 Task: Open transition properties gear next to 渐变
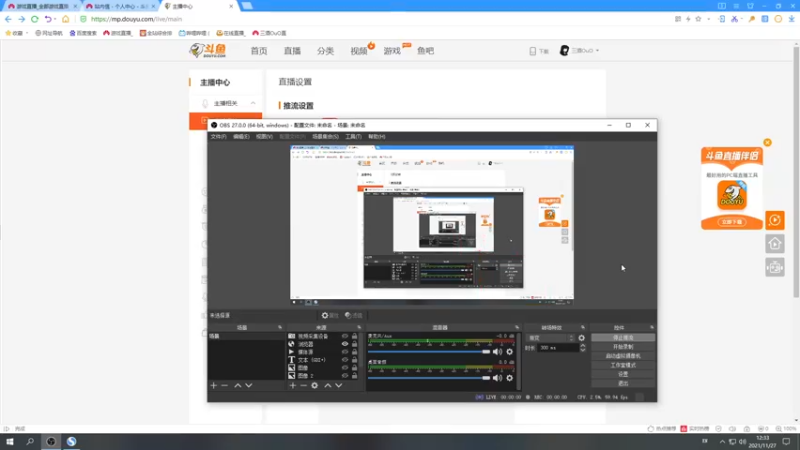pyautogui.click(x=582, y=338)
